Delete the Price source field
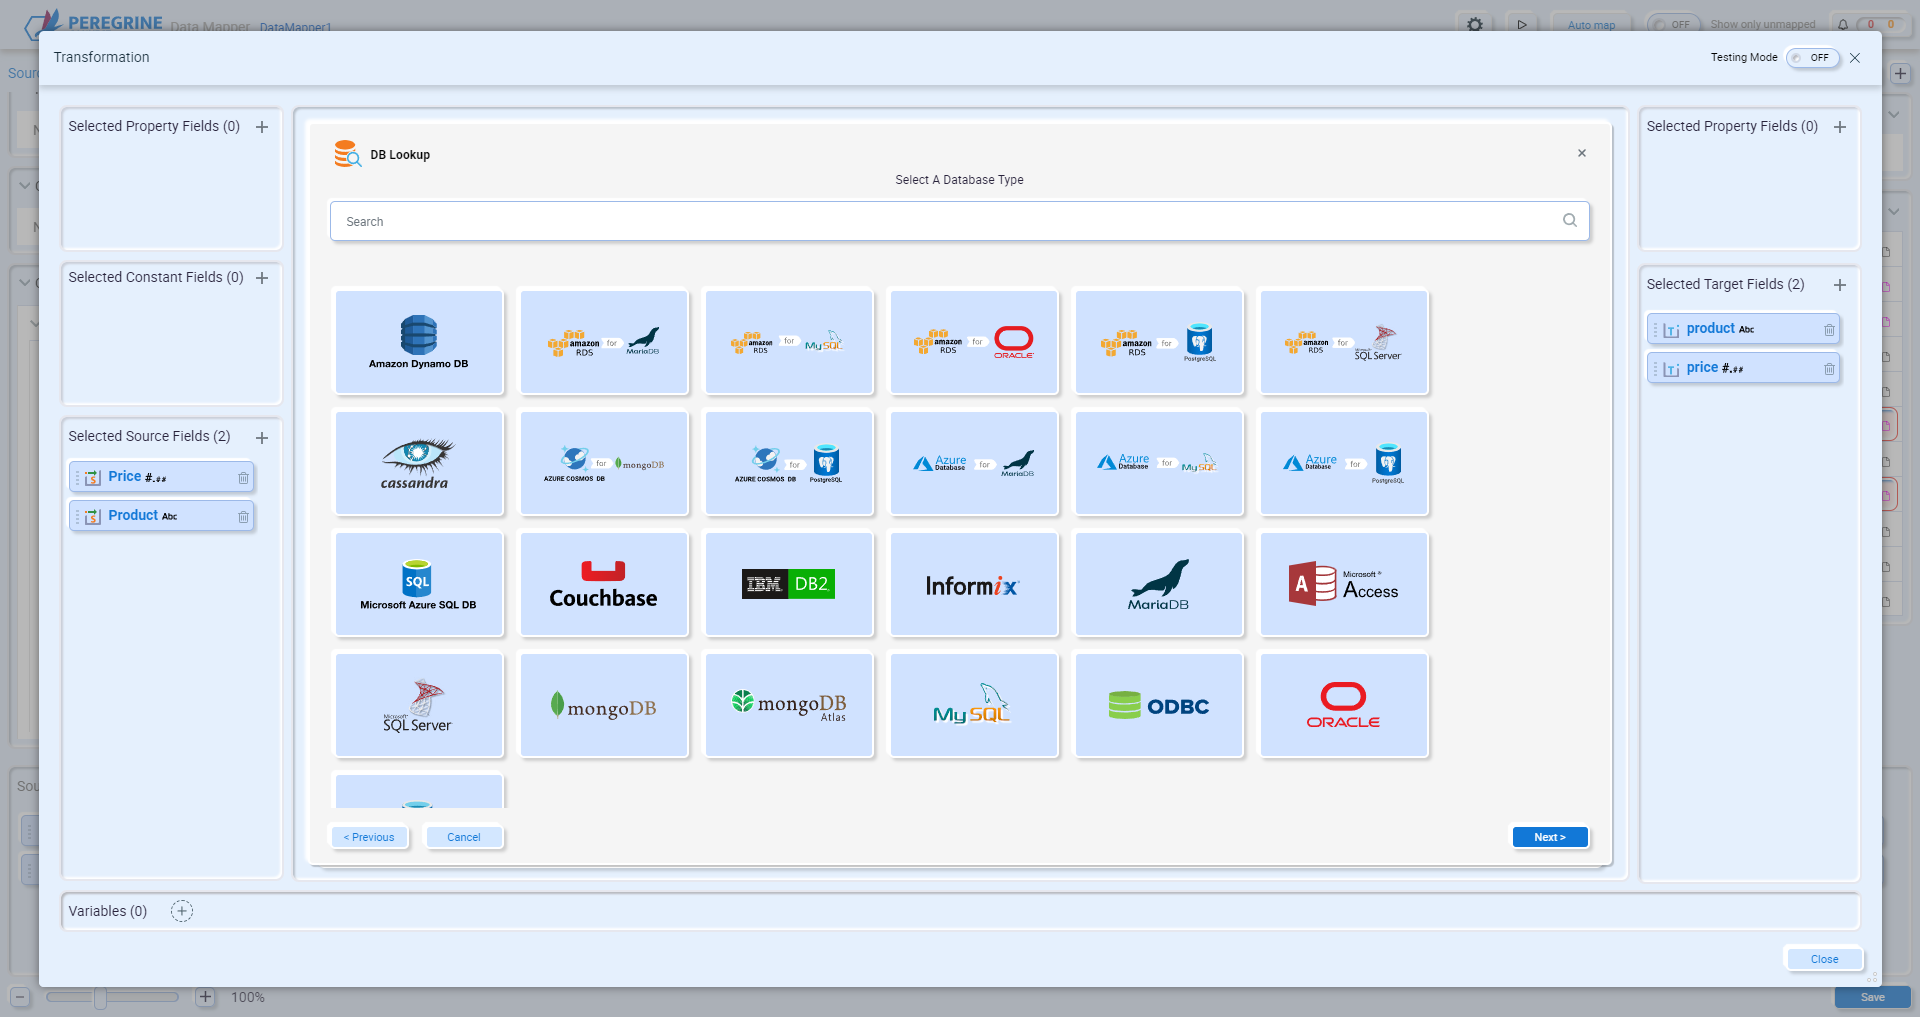The image size is (1920, 1017). coord(243,478)
